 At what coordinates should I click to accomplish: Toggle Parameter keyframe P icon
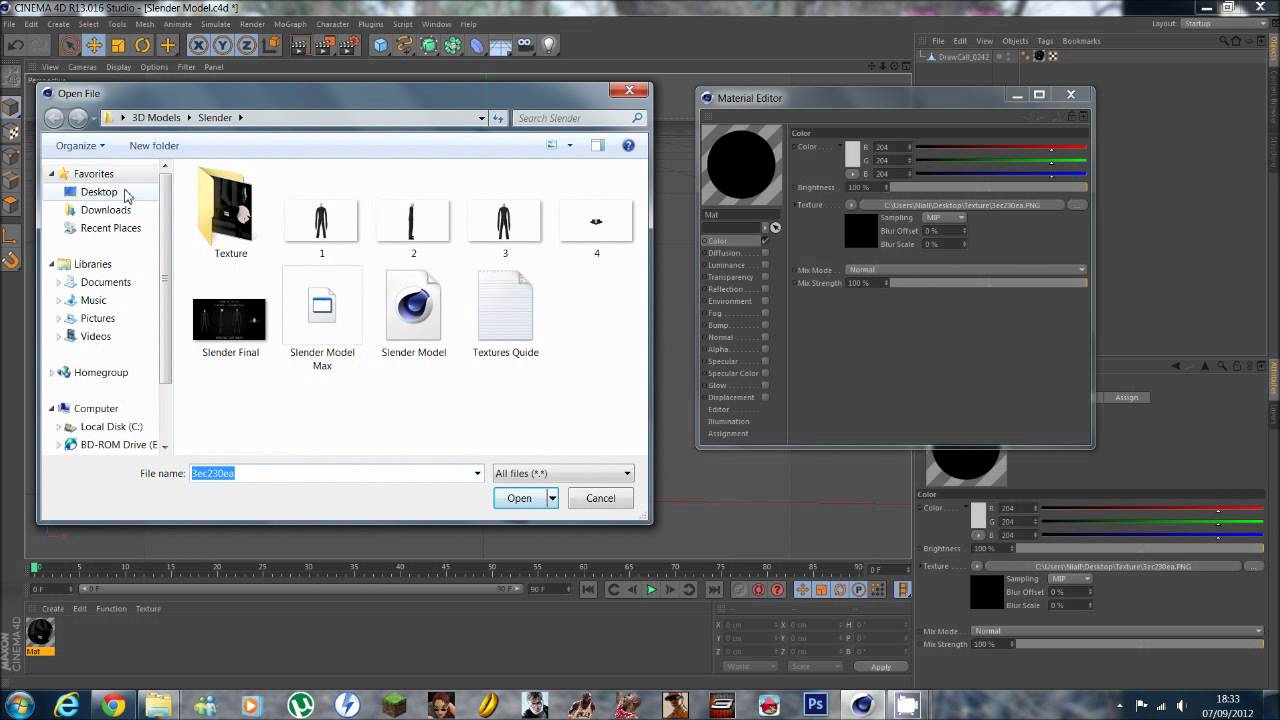click(x=859, y=590)
